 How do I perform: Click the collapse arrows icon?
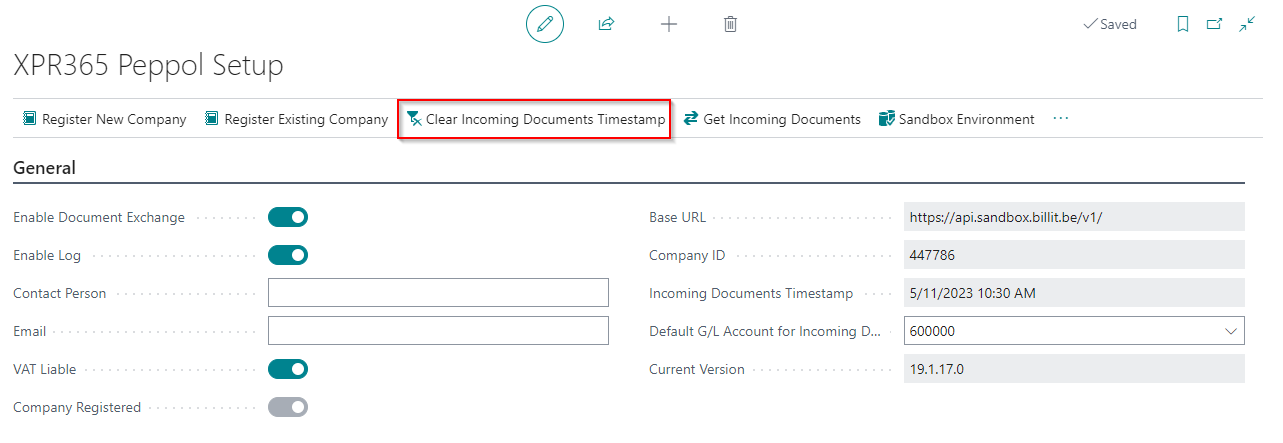(1247, 24)
